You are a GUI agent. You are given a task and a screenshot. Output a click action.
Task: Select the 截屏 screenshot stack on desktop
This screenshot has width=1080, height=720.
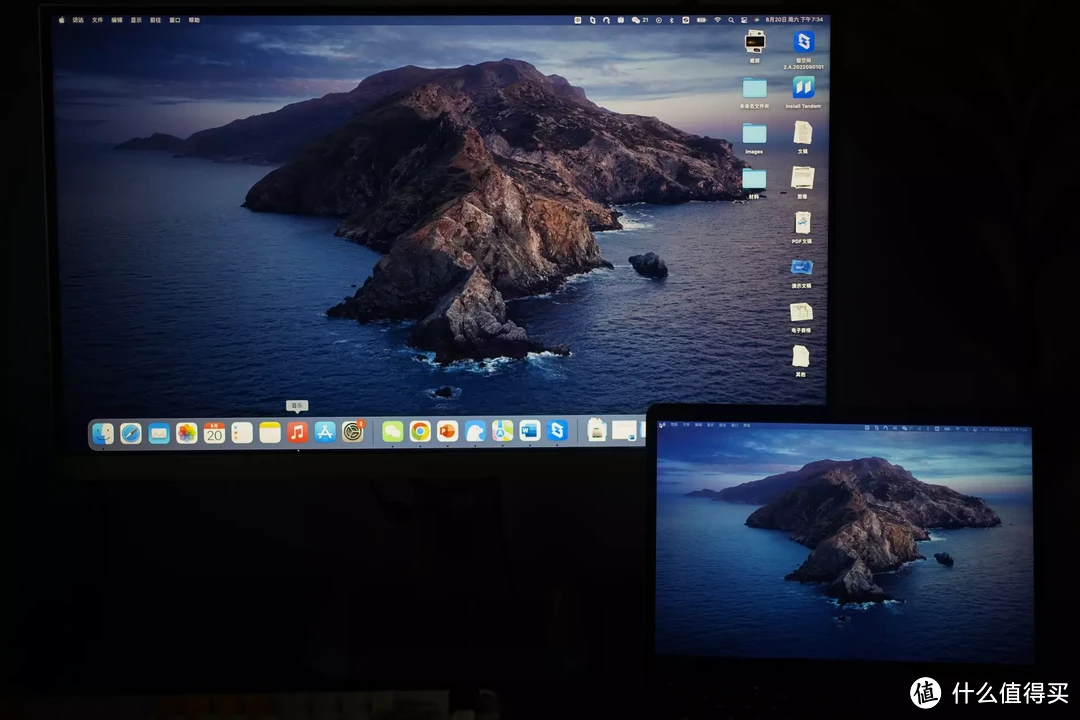pos(755,47)
